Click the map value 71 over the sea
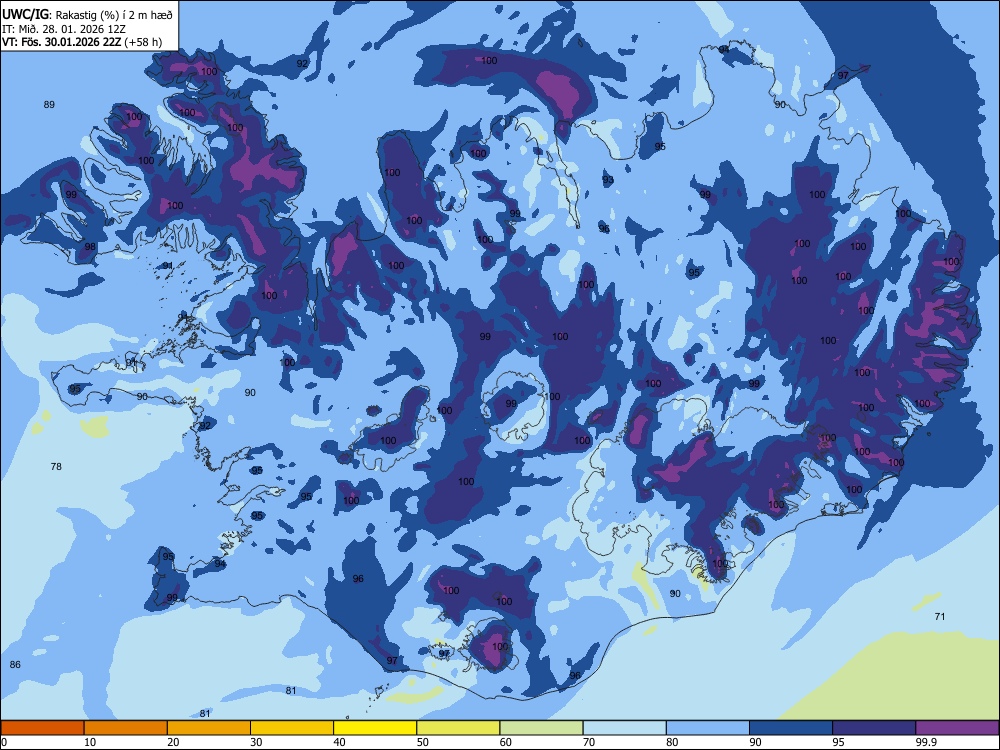The height and width of the screenshot is (750, 1000). [x=939, y=616]
